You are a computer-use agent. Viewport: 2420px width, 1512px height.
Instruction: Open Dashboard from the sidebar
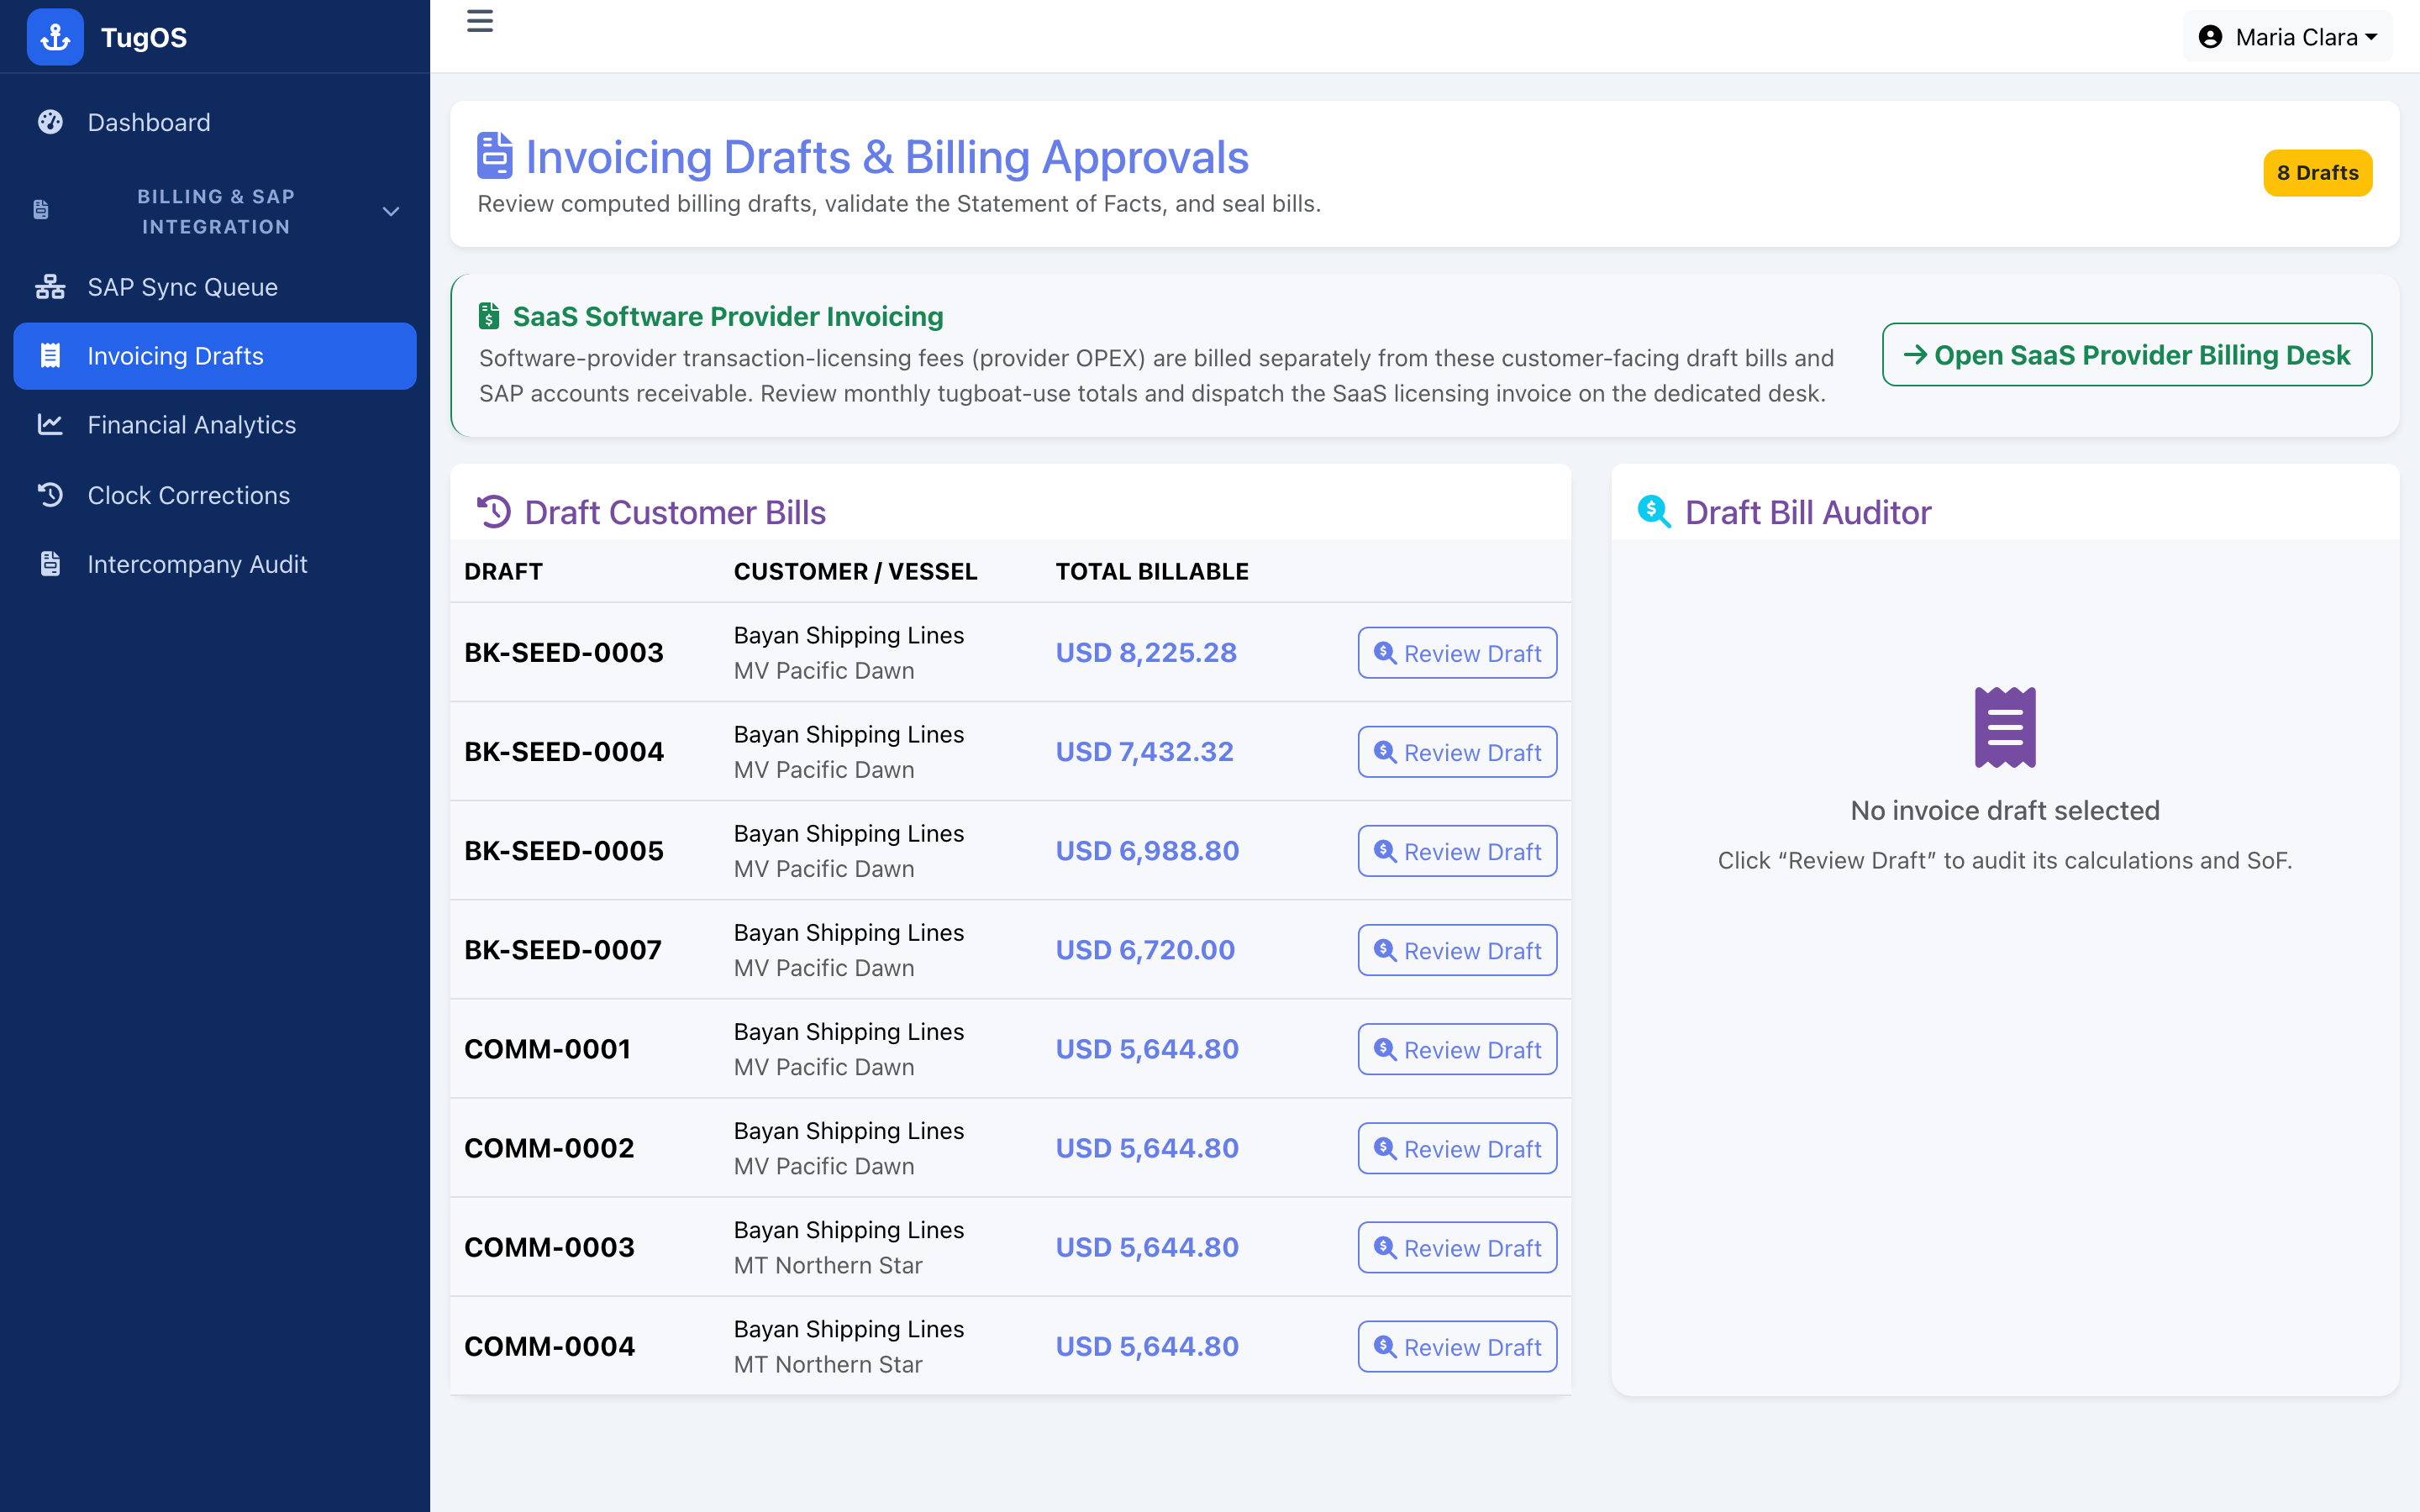pos(215,122)
